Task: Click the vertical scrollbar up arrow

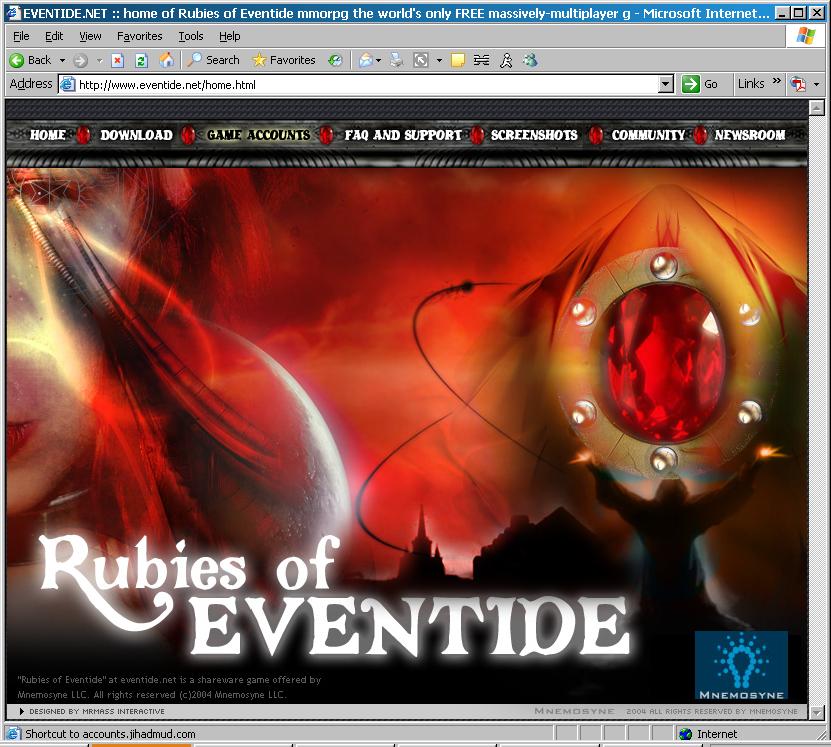Action: pos(817,108)
